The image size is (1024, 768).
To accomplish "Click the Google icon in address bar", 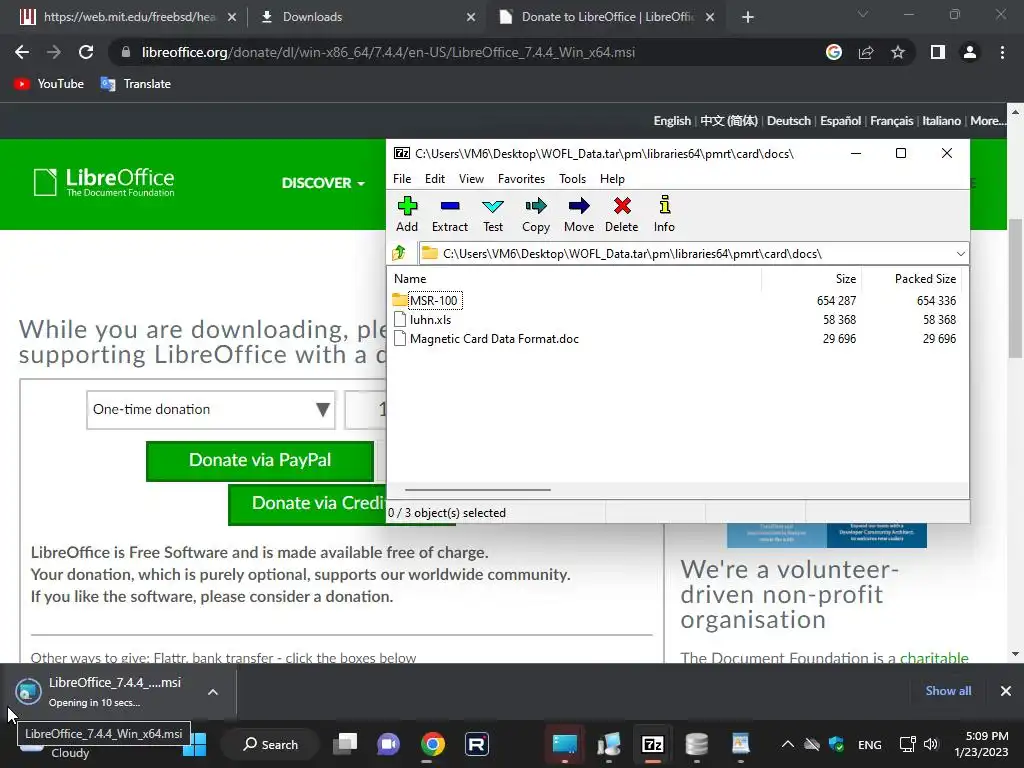I will [x=834, y=52].
